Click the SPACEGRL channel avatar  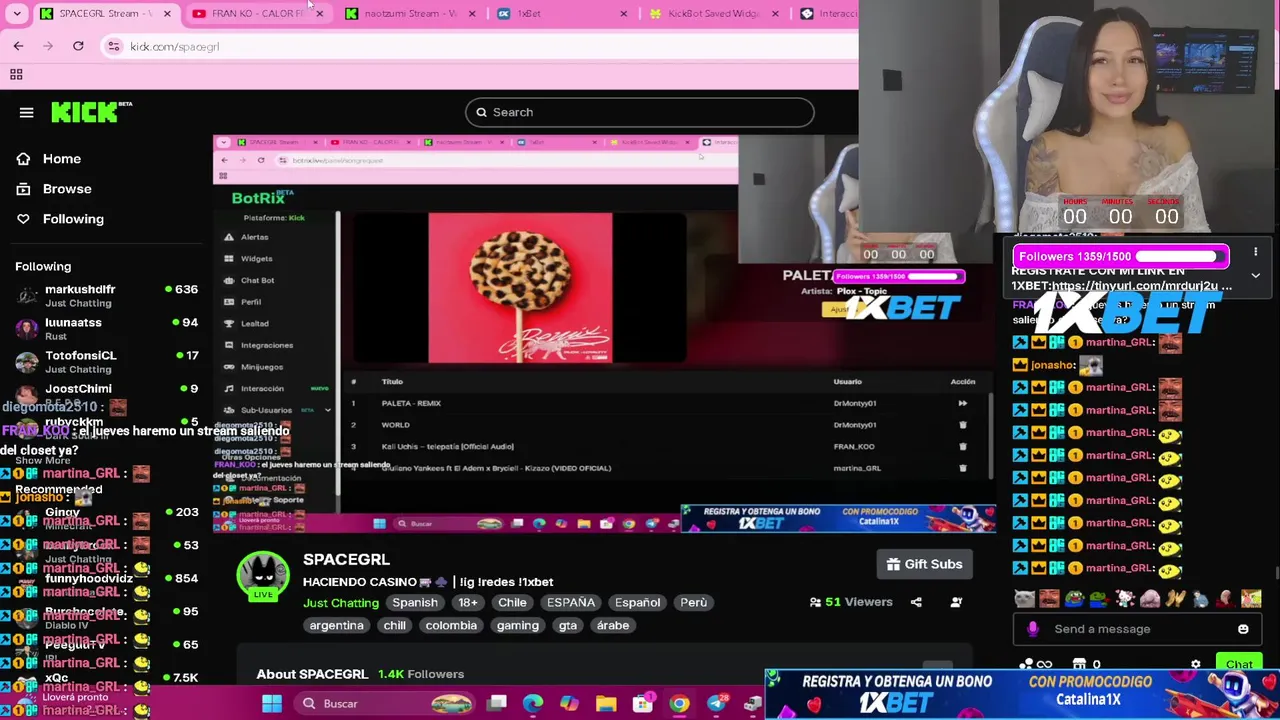pyautogui.click(x=263, y=574)
